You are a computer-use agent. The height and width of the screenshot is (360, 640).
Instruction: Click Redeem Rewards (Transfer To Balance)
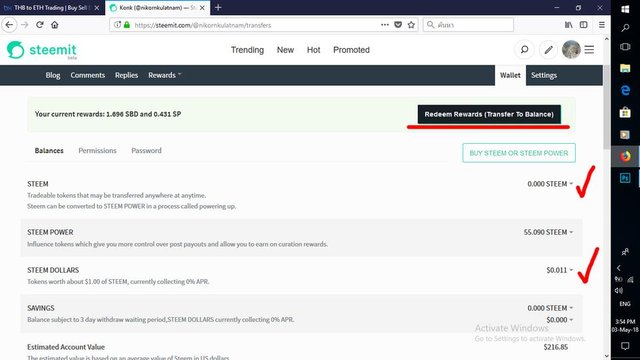coord(489,114)
